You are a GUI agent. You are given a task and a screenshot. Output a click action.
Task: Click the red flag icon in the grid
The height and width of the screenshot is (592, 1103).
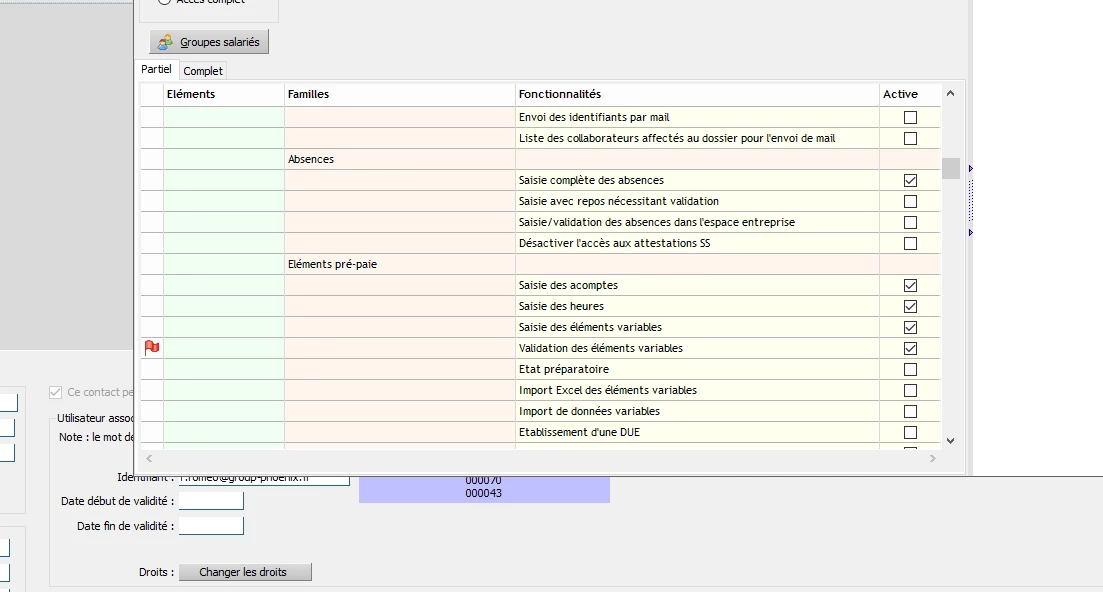pyautogui.click(x=152, y=348)
